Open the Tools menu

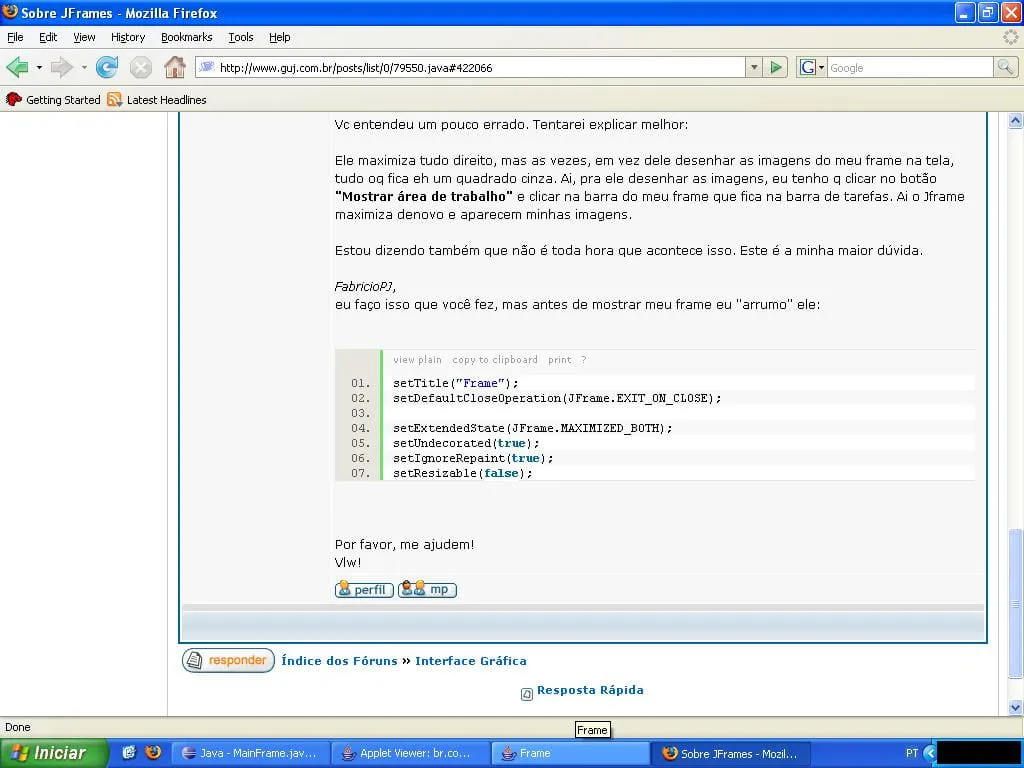tap(240, 37)
